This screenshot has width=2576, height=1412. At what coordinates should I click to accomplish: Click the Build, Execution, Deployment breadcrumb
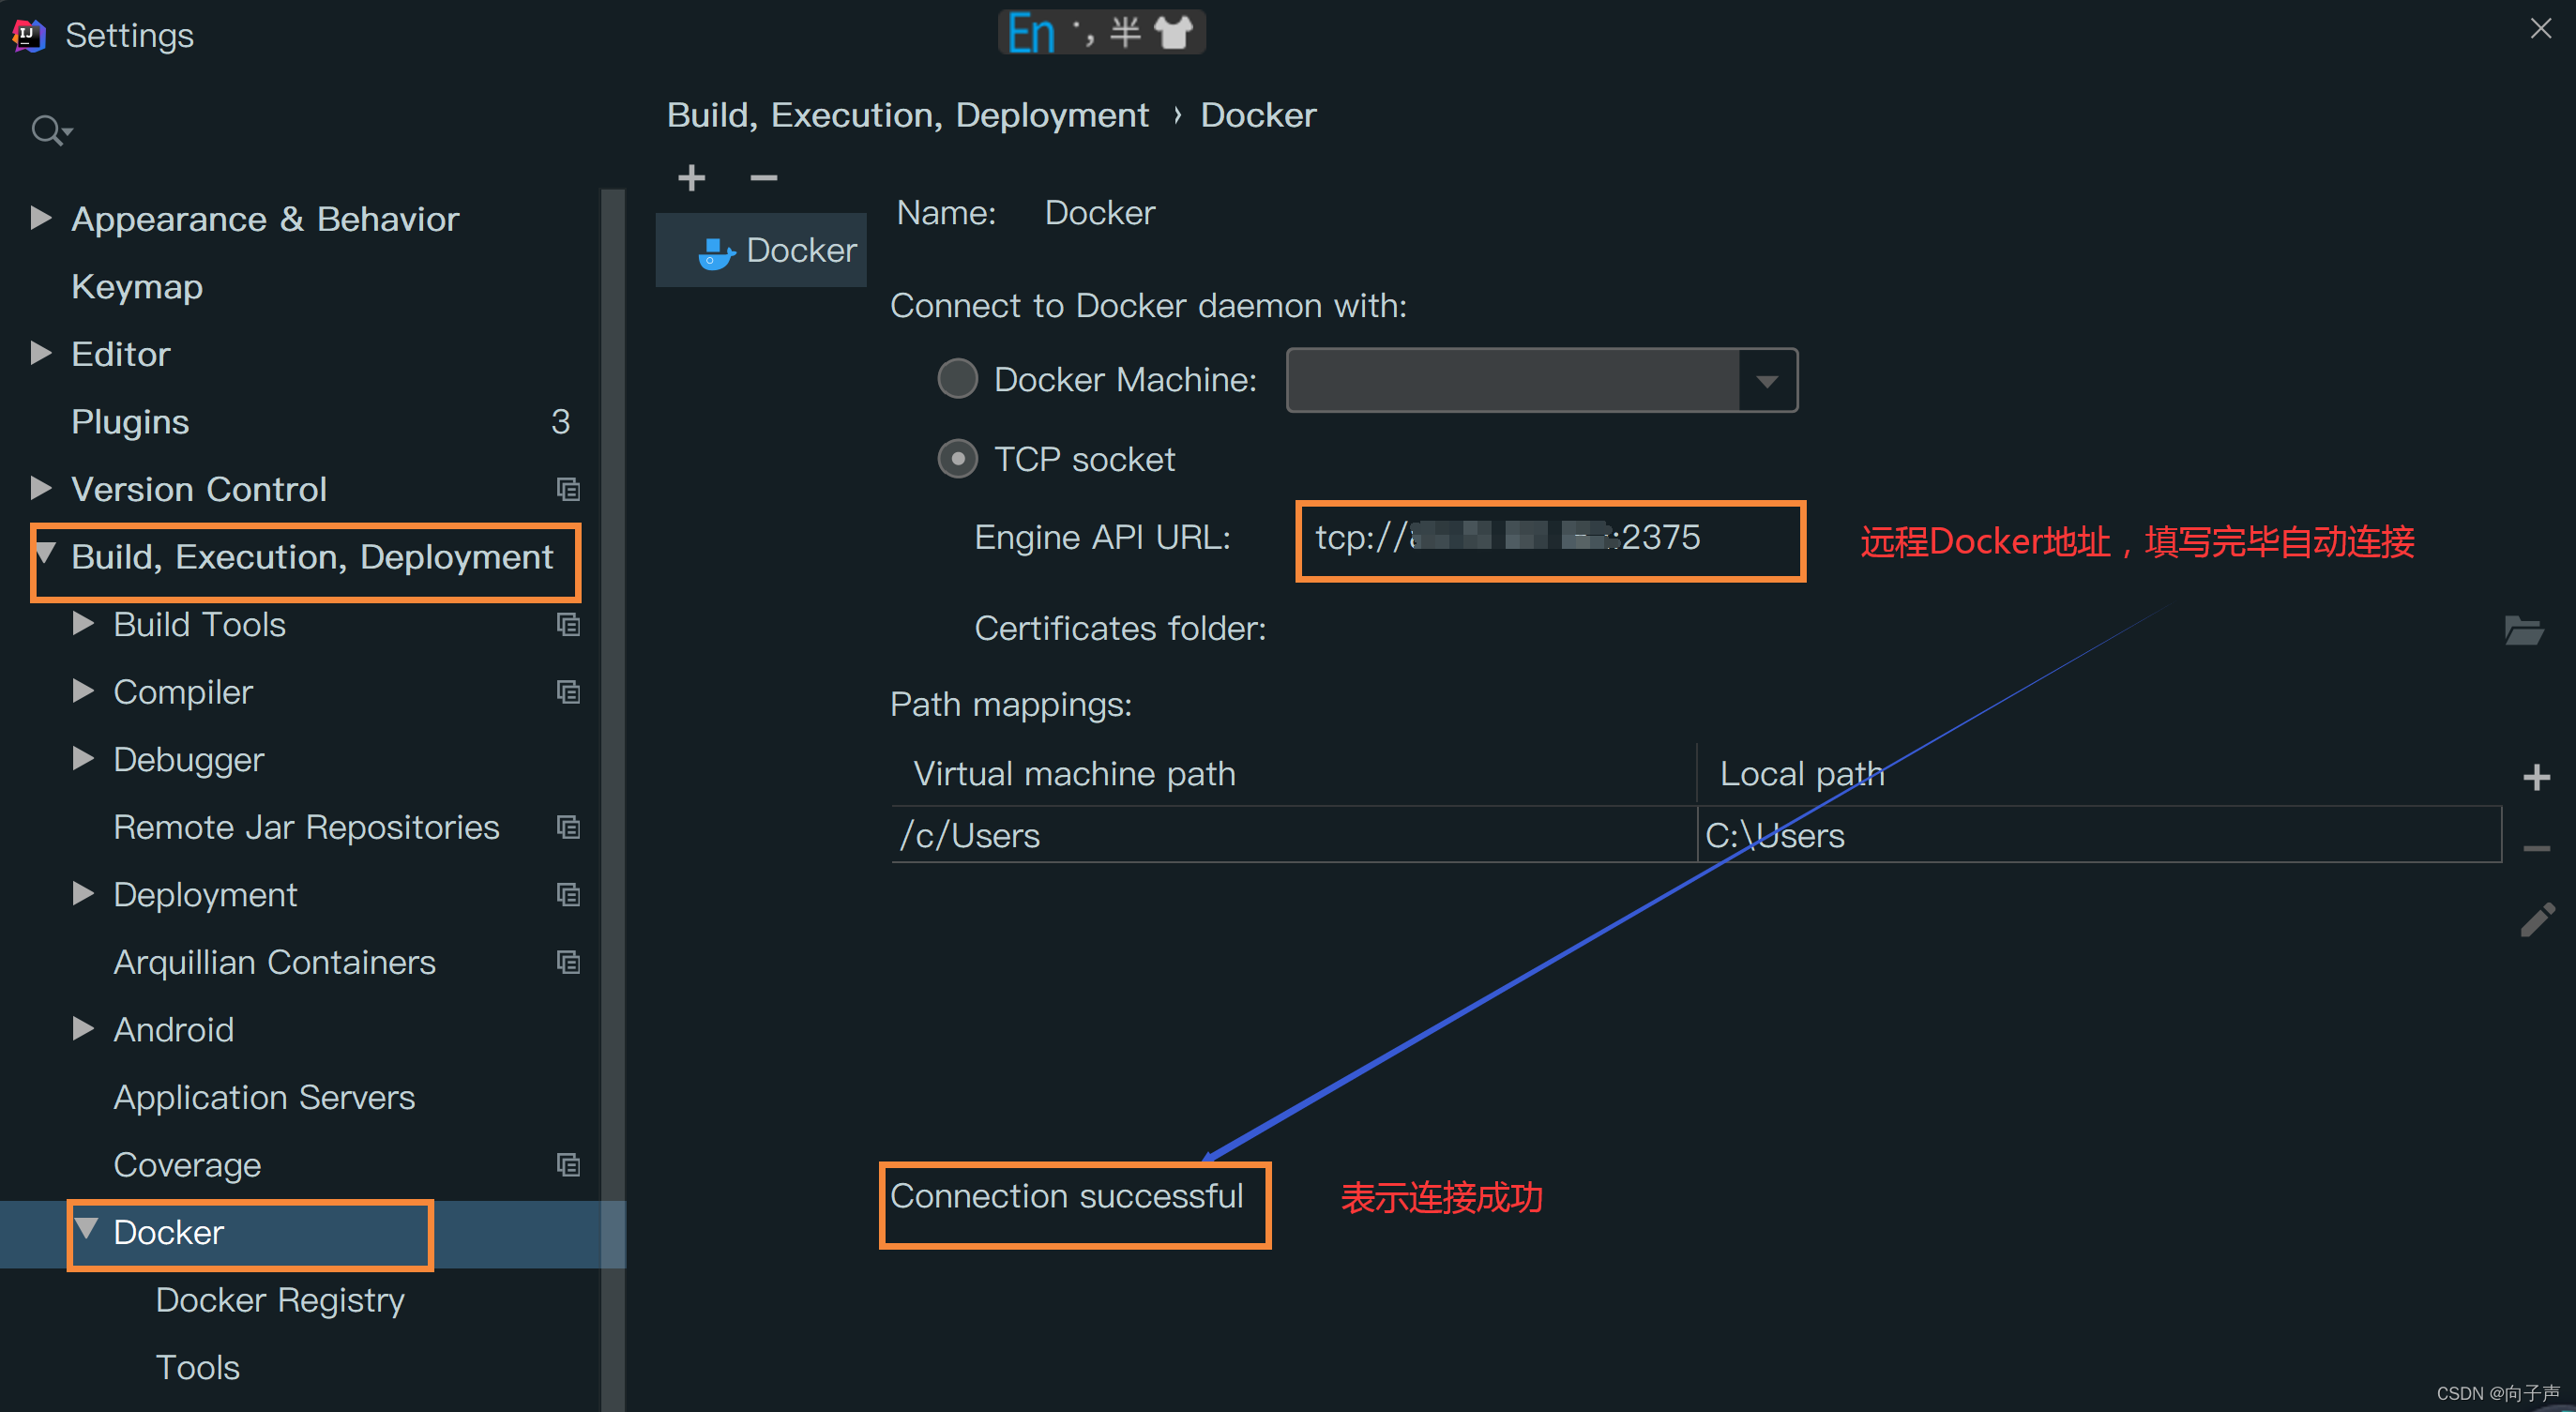coord(907,115)
